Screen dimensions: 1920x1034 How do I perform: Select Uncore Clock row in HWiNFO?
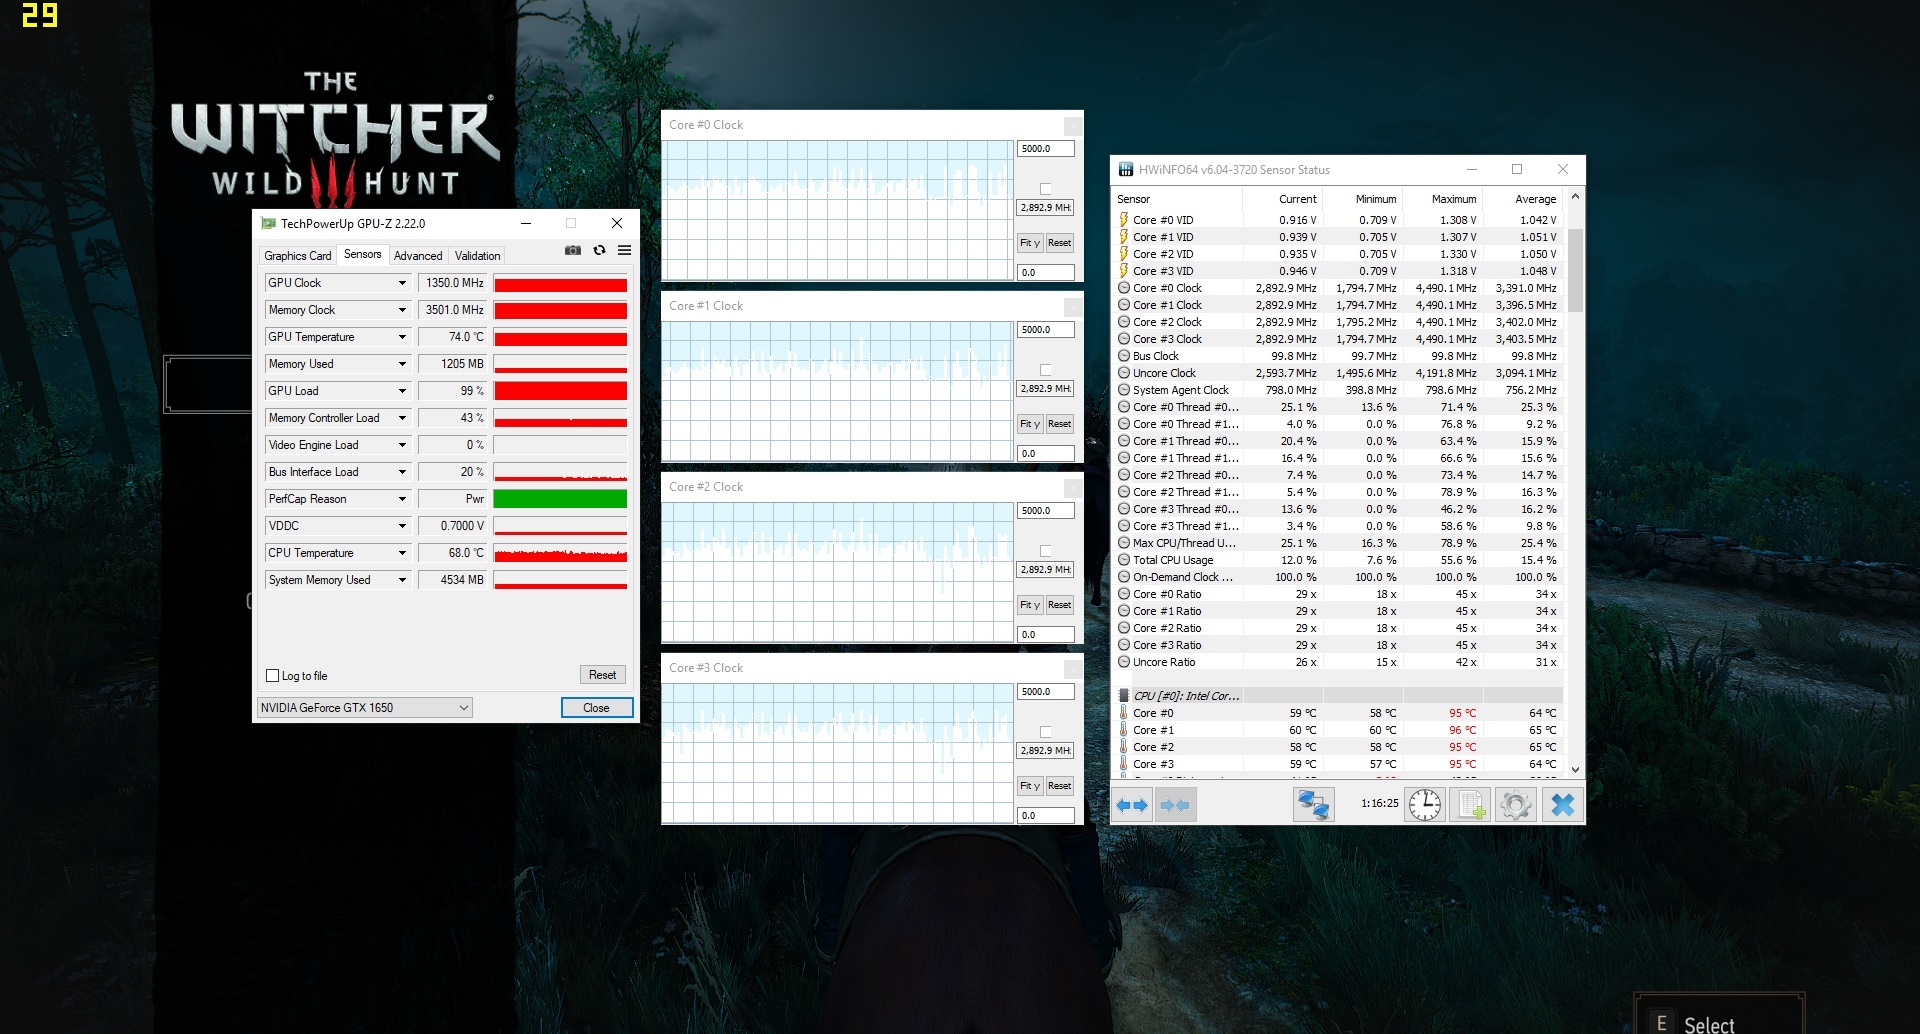[1338, 373]
